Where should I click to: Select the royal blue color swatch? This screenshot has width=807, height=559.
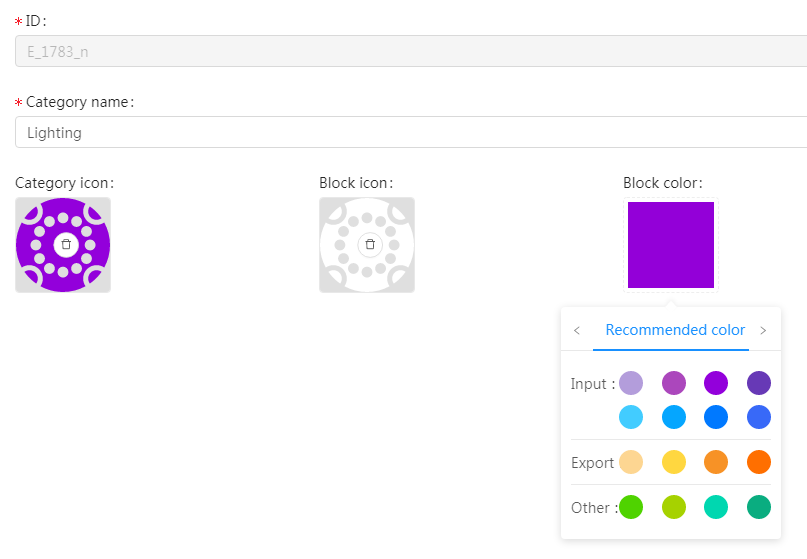(759, 417)
